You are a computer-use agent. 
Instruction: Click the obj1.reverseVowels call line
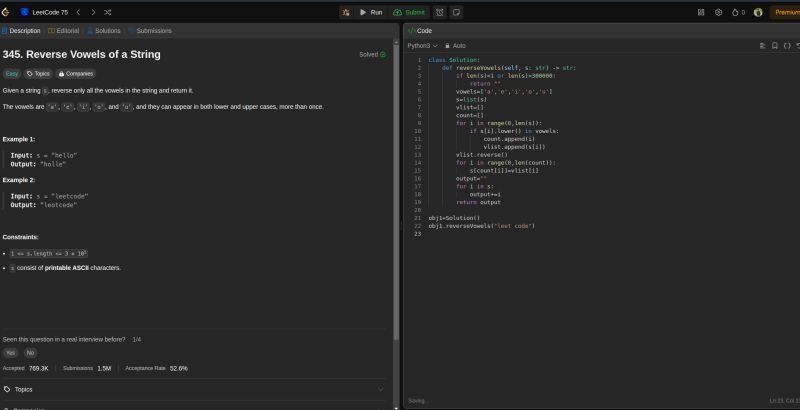482,226
